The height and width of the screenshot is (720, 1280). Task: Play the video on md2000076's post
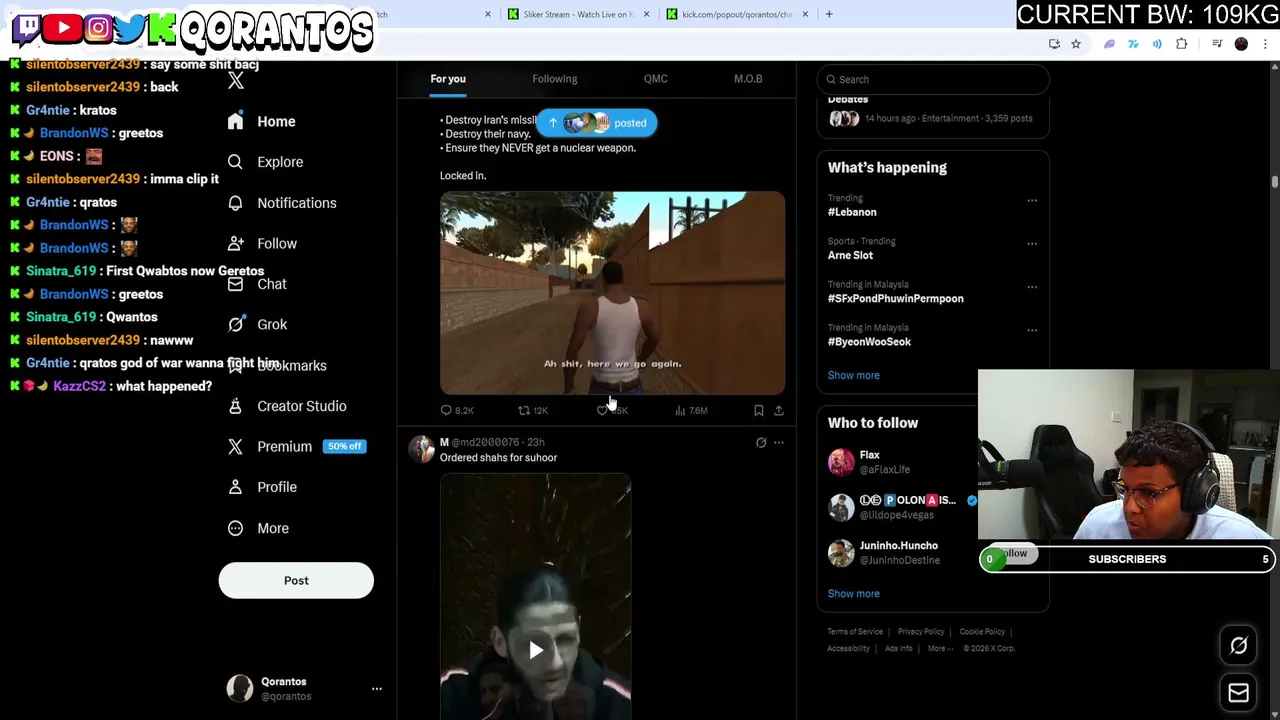point(536,650)
